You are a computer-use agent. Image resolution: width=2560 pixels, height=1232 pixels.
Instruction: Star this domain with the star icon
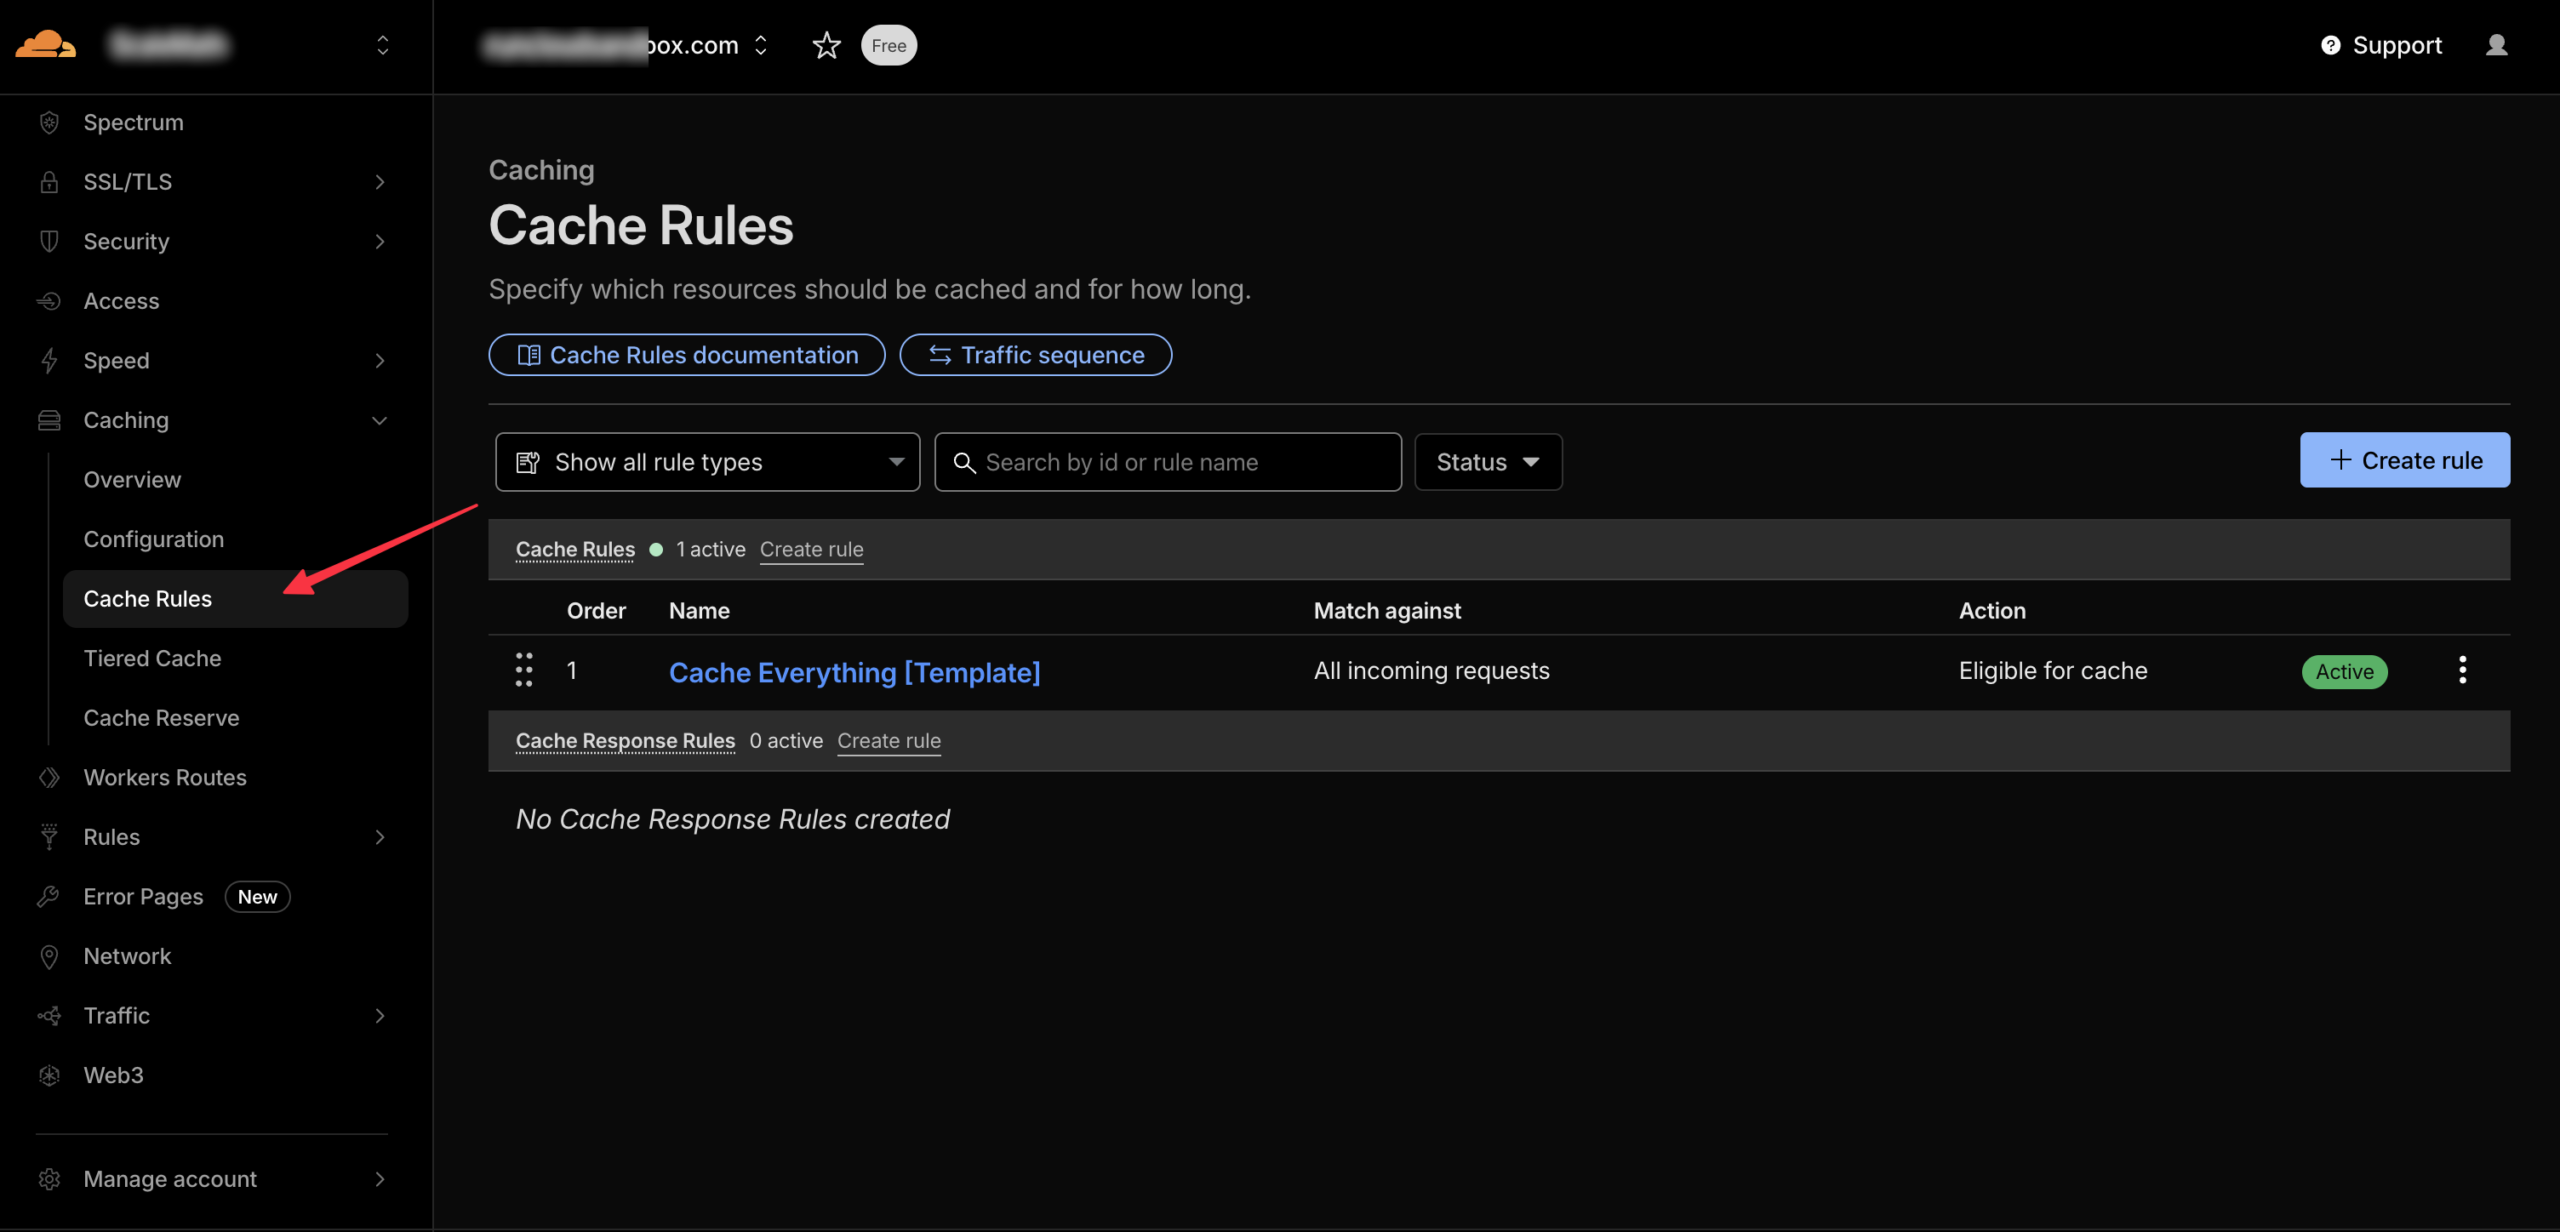click(x=826, y=45)
